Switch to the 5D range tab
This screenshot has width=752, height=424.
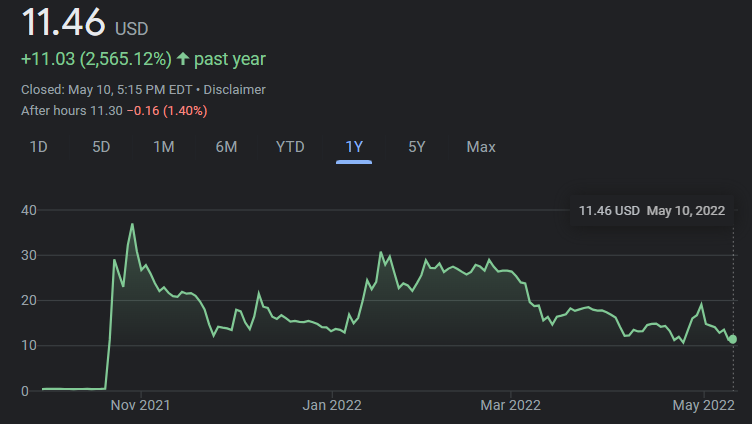101,147
